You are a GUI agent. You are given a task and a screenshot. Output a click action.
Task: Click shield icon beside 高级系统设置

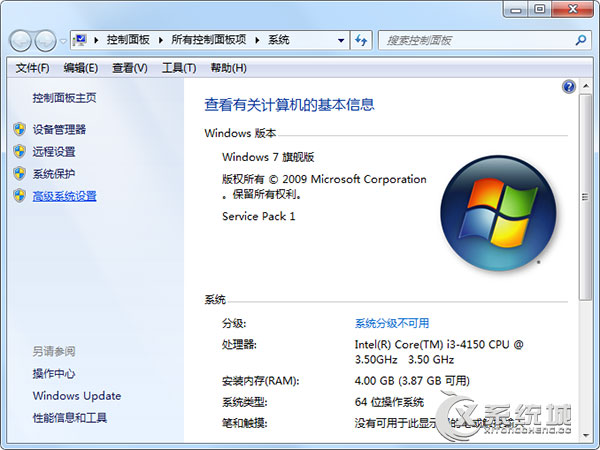point(19,196)
